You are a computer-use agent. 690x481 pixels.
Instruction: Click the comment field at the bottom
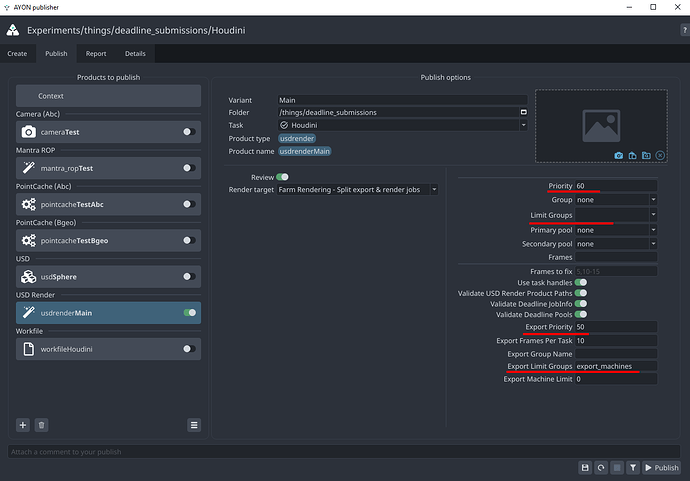344,452
